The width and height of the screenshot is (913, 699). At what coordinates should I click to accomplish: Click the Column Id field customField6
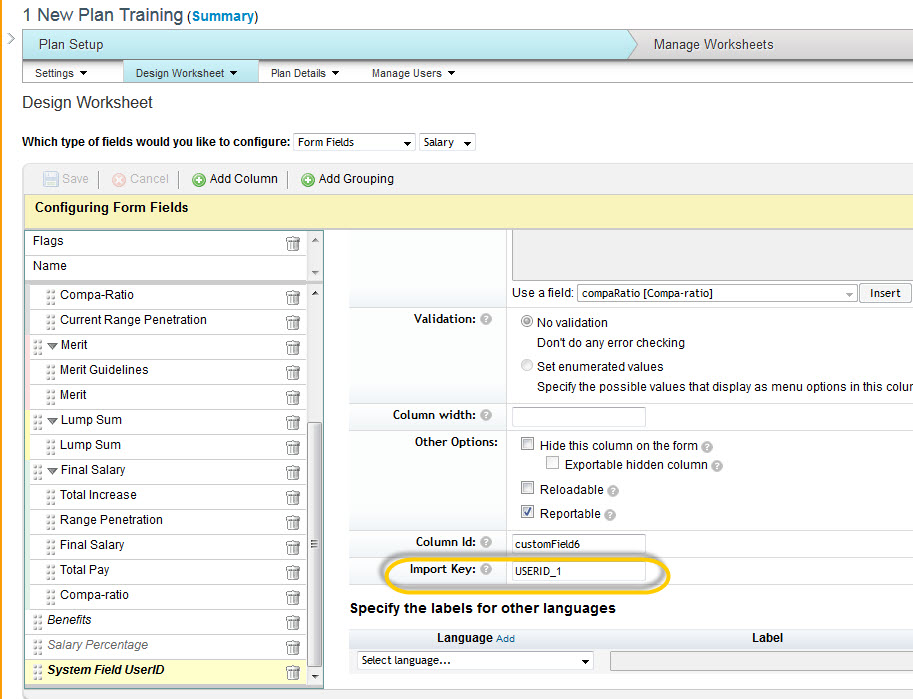coord(579,543)
